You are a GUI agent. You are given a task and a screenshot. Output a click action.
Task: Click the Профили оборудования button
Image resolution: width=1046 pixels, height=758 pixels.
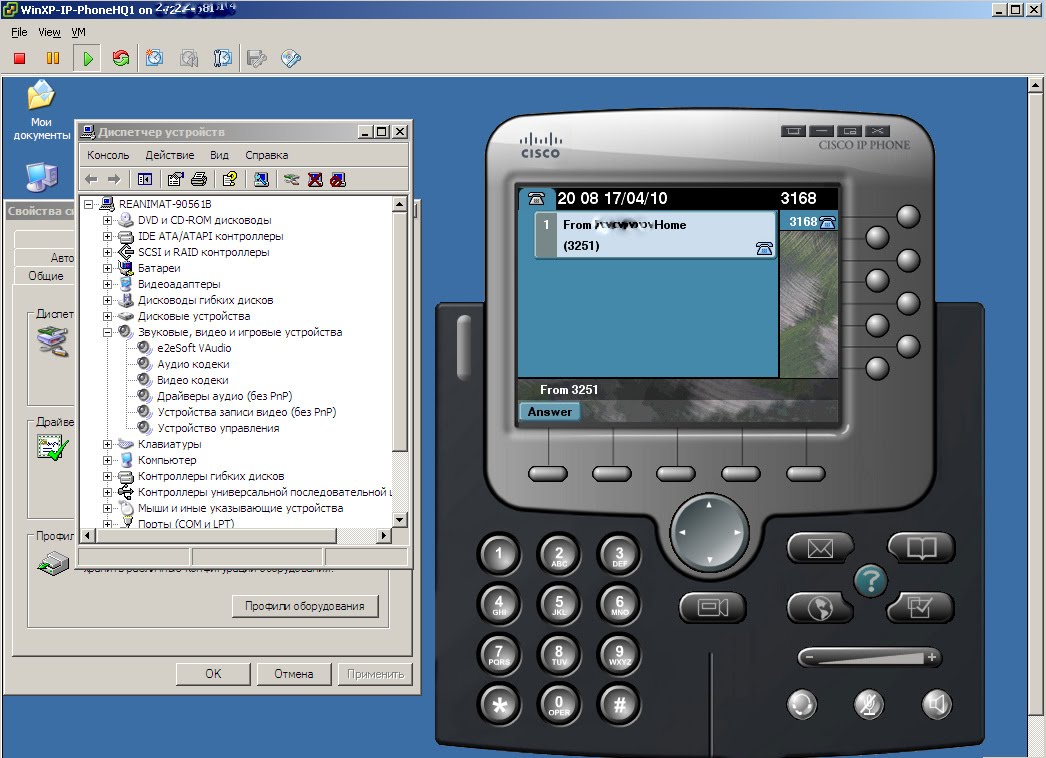(x=305, y=606)
